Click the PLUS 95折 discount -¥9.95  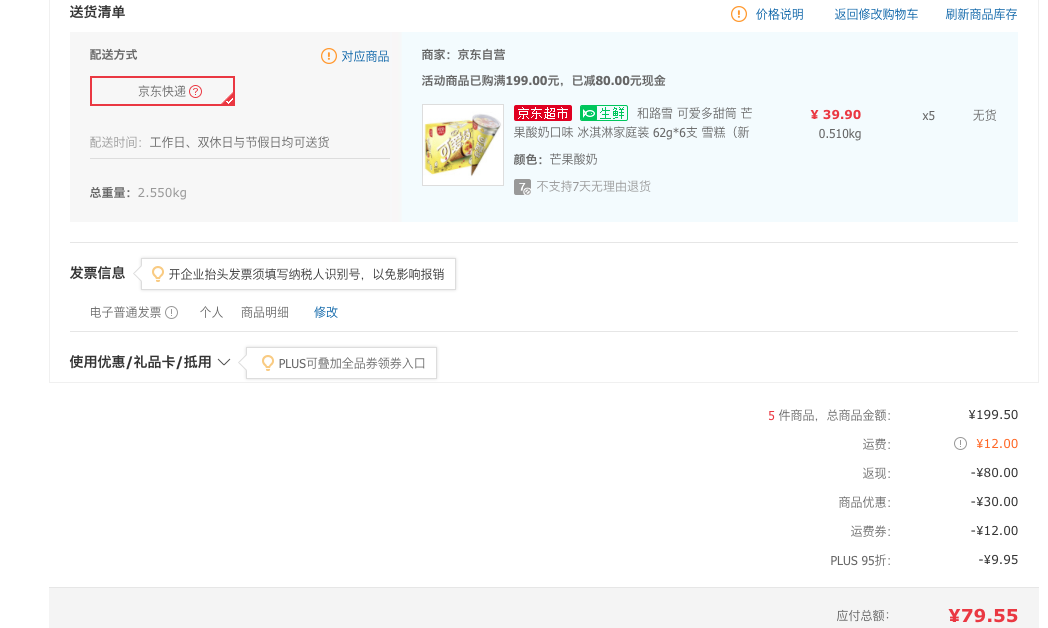click(999, 560)
